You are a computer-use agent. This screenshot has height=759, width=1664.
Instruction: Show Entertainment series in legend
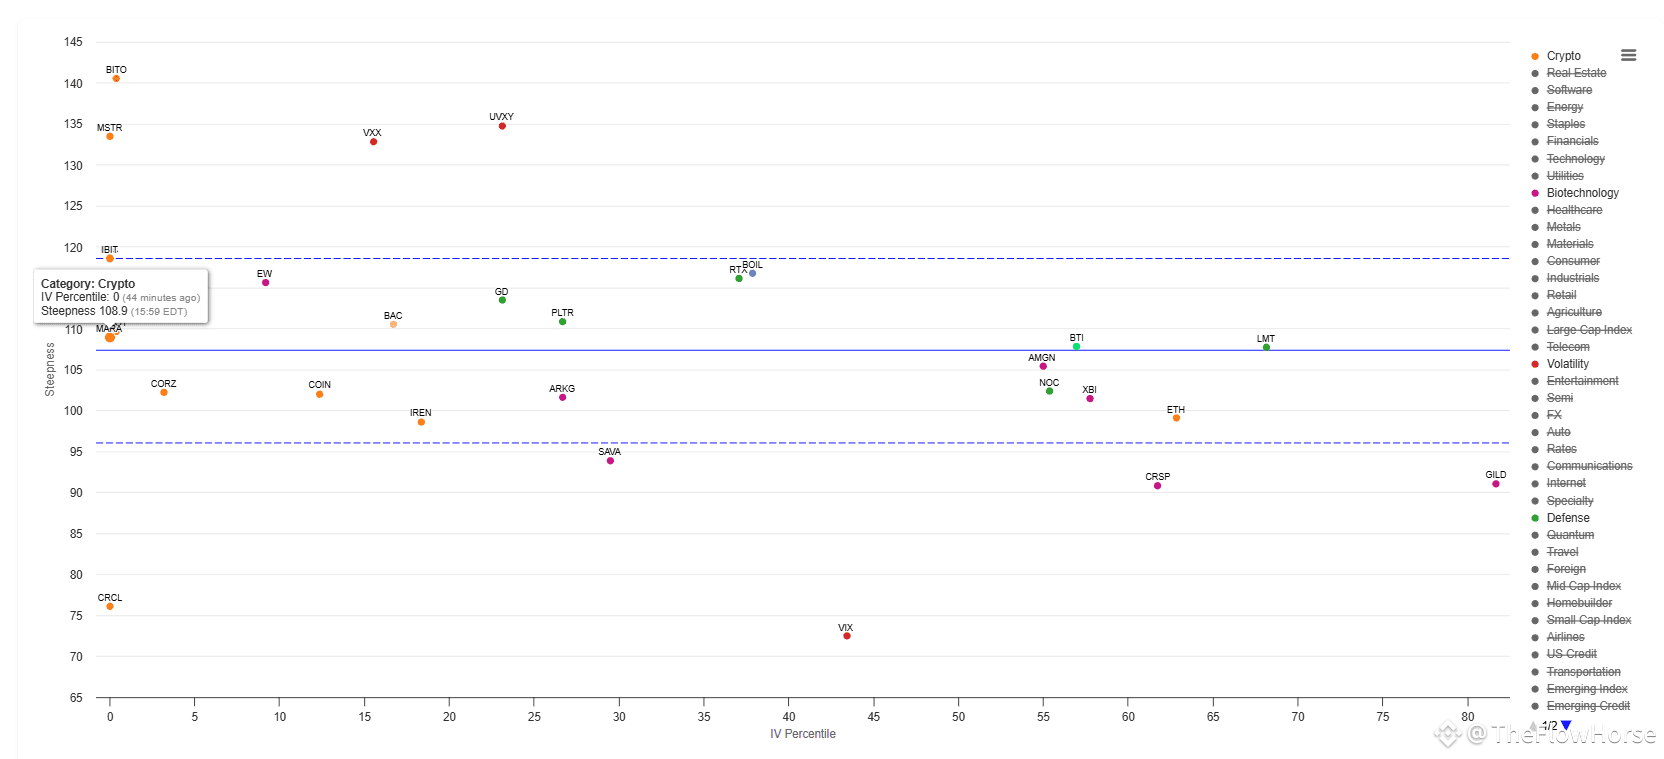coord(1582,381)
